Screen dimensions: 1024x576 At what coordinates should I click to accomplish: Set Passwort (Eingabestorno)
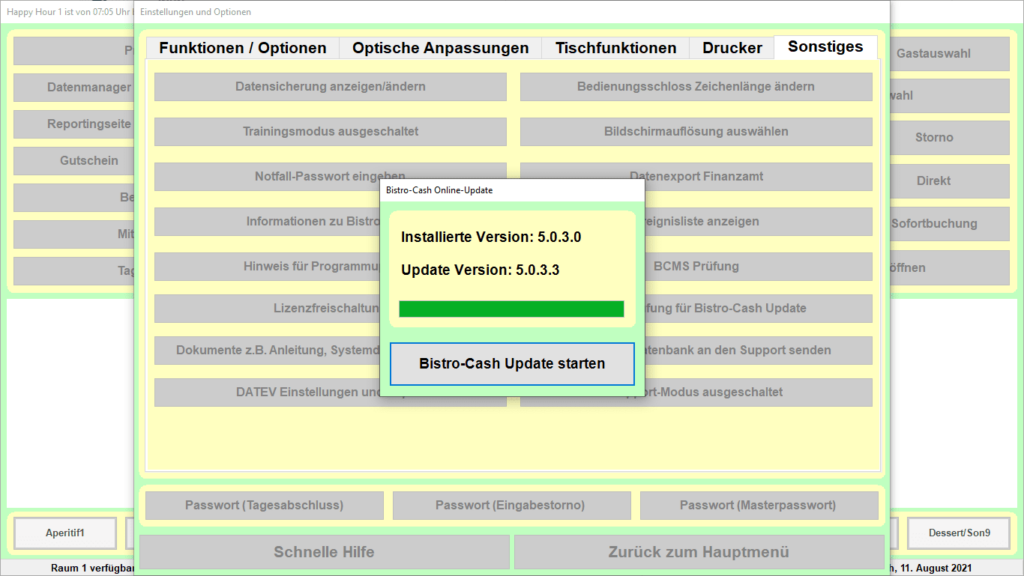click(510, 505)
